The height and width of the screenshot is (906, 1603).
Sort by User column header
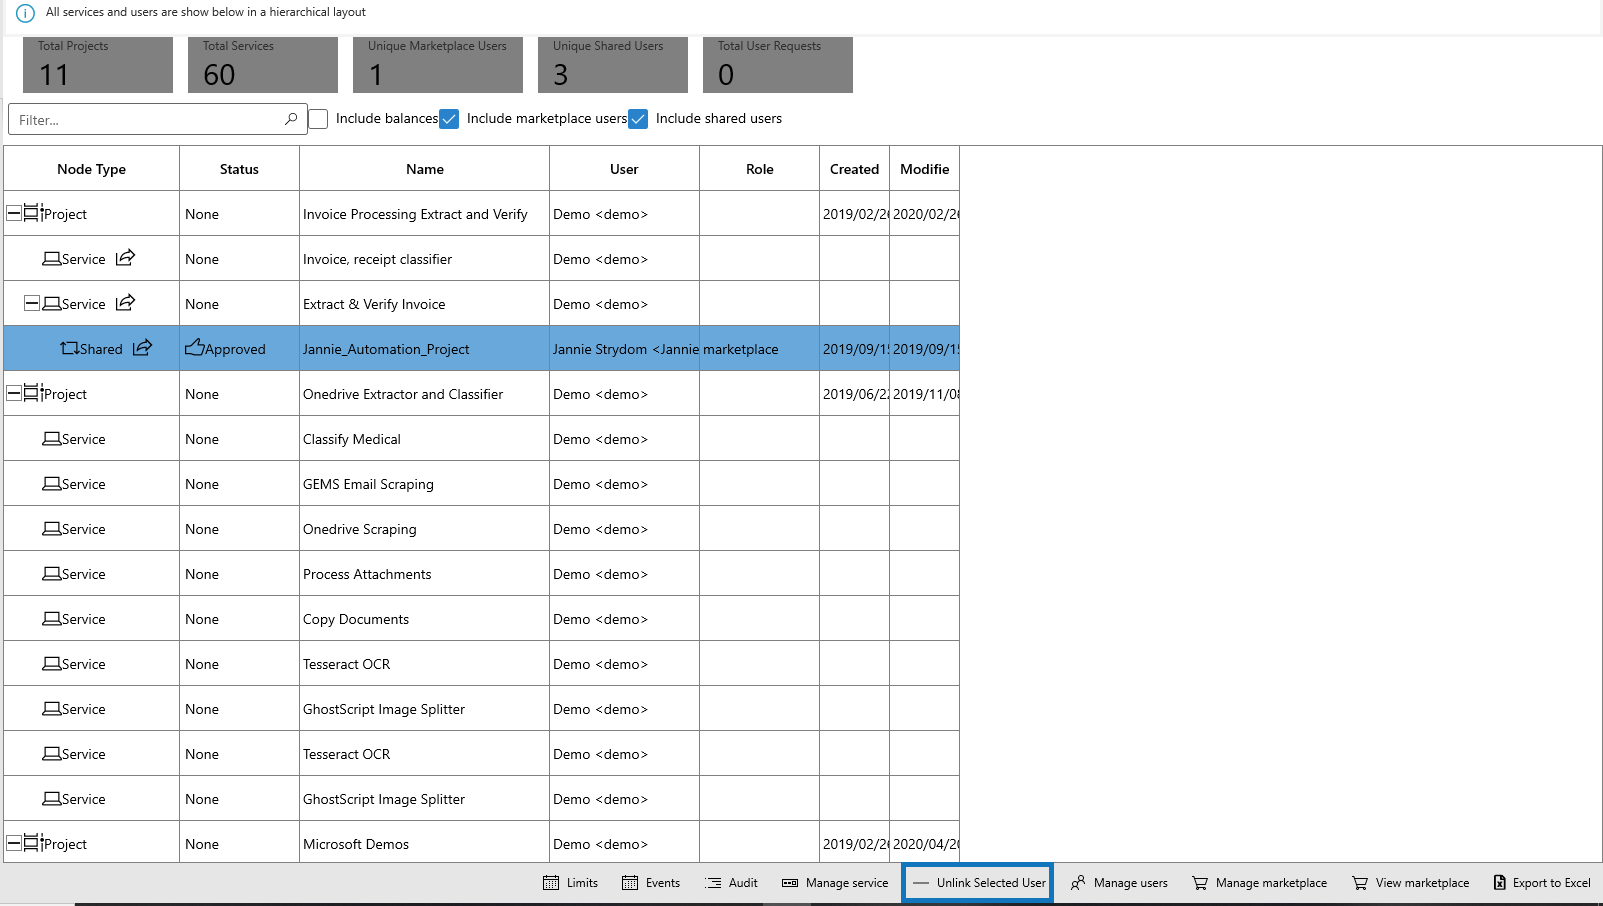click(624, 169)
